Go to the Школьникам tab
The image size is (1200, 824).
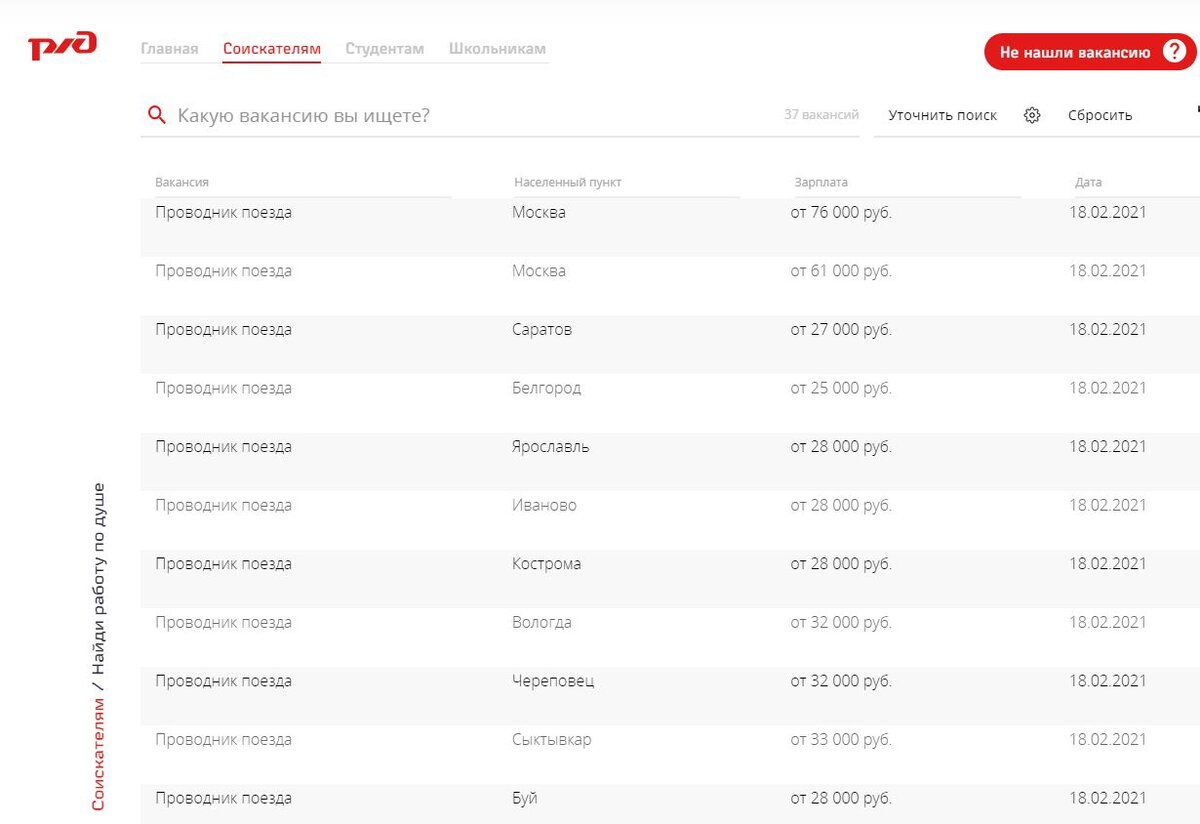point(497,48)
